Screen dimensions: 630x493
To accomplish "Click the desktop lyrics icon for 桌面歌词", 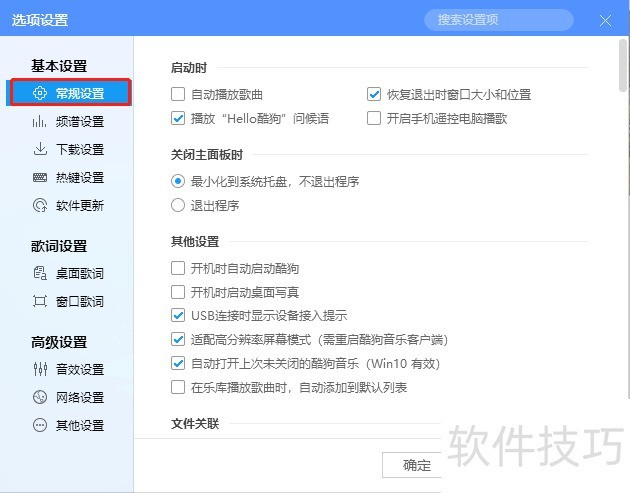I will [x=40, y=273].
